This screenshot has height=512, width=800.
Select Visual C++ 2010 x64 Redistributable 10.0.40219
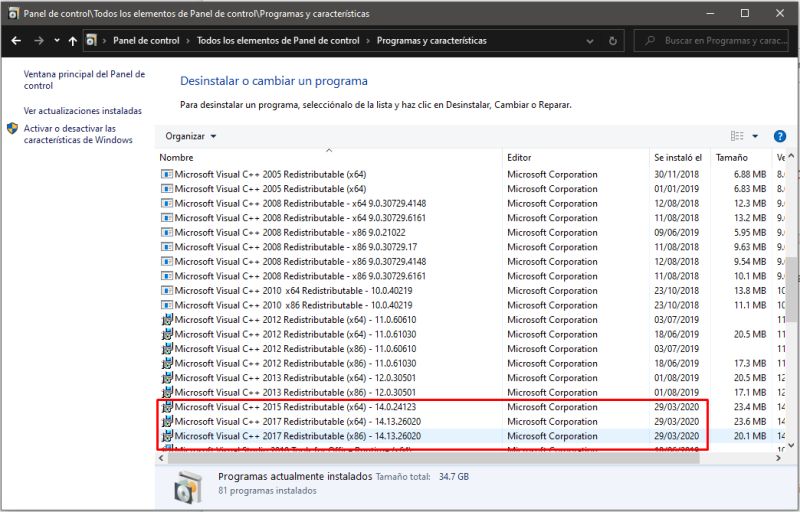click(x=471, y=291)
